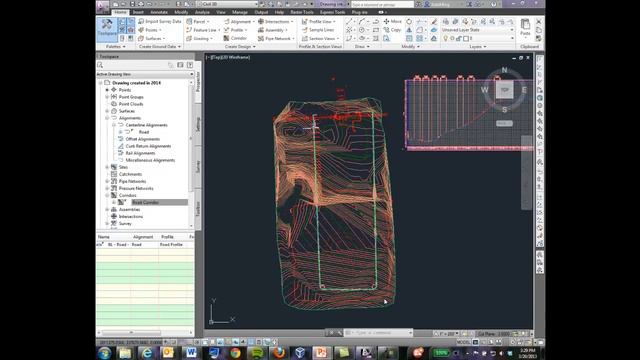This screenshot has width=640, height=360.
Task: Select Rail Alignments in tree
Action: [x=140, y=153]
